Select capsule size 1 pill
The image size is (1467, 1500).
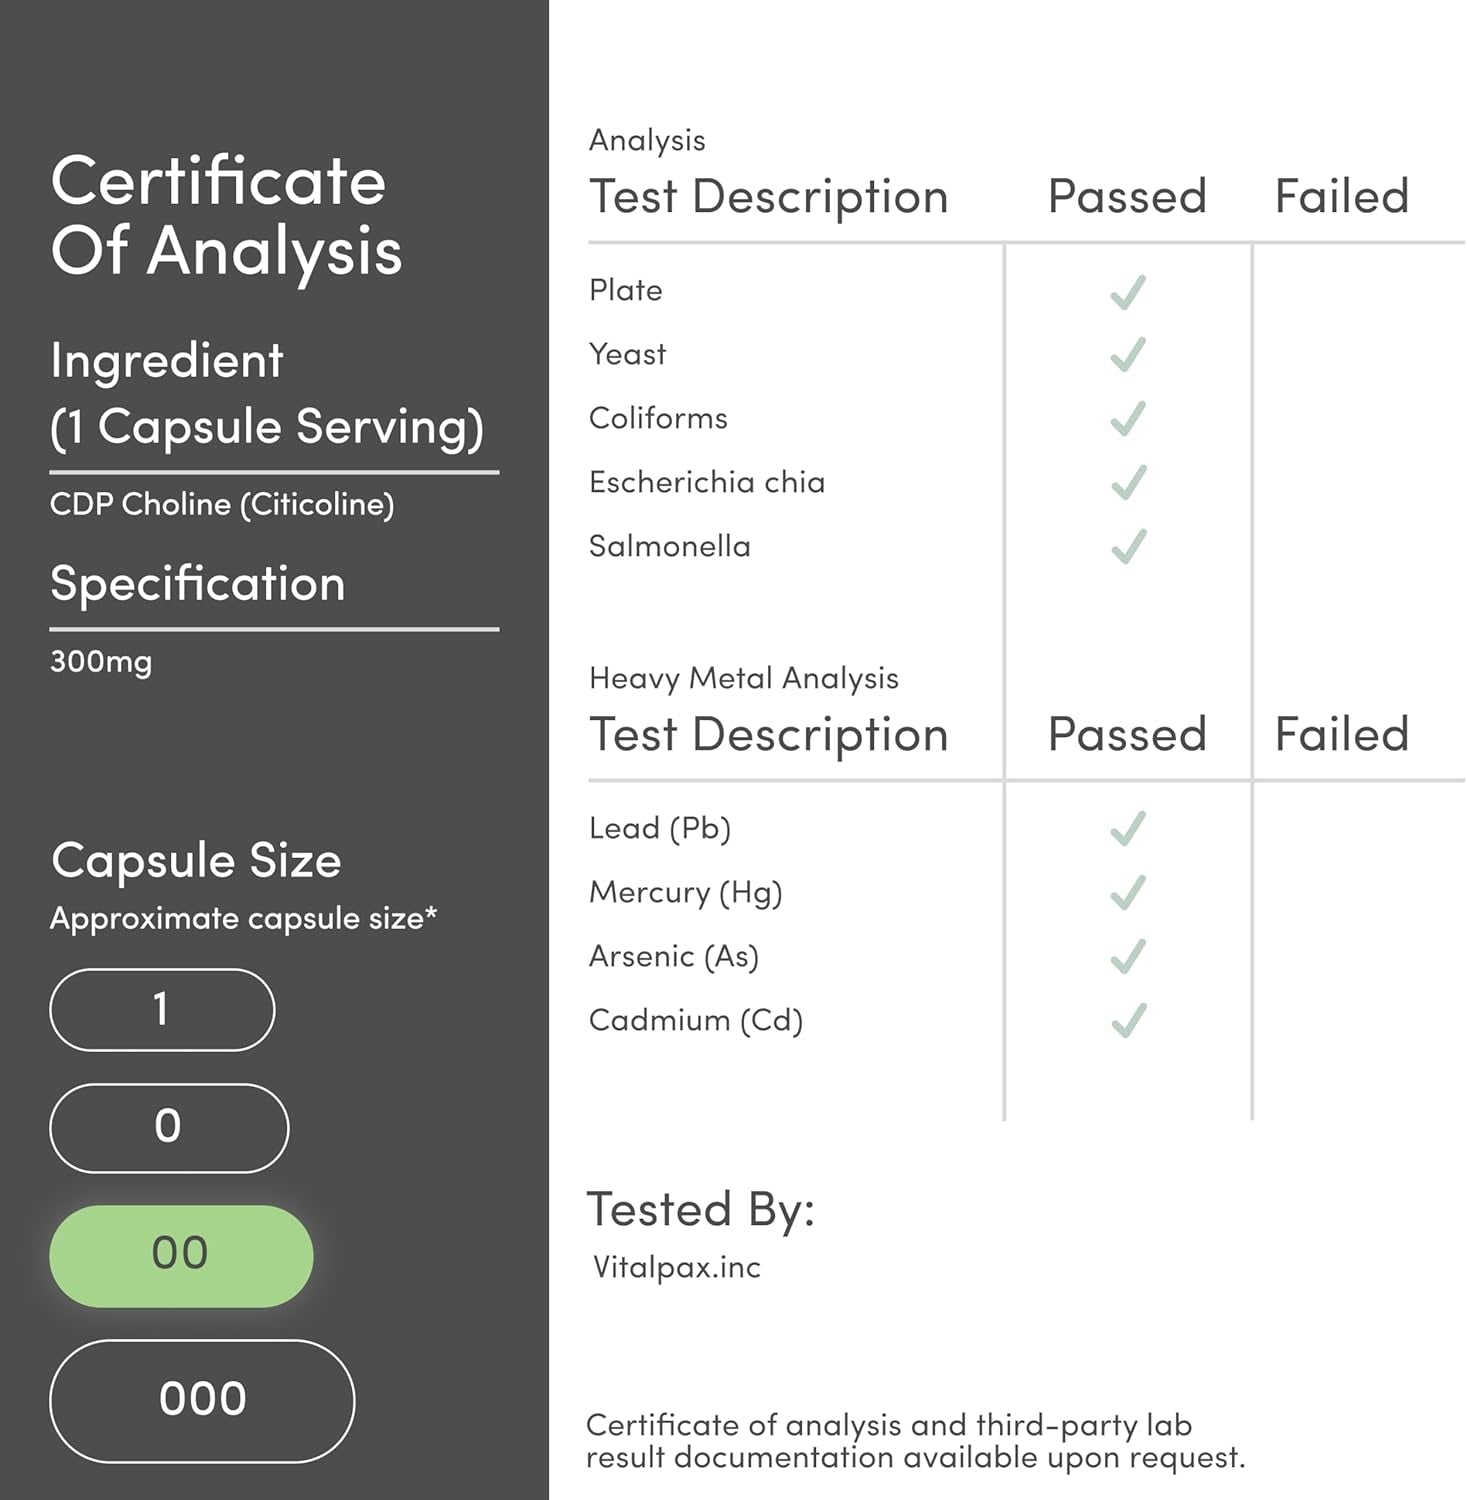(162, 1009)
